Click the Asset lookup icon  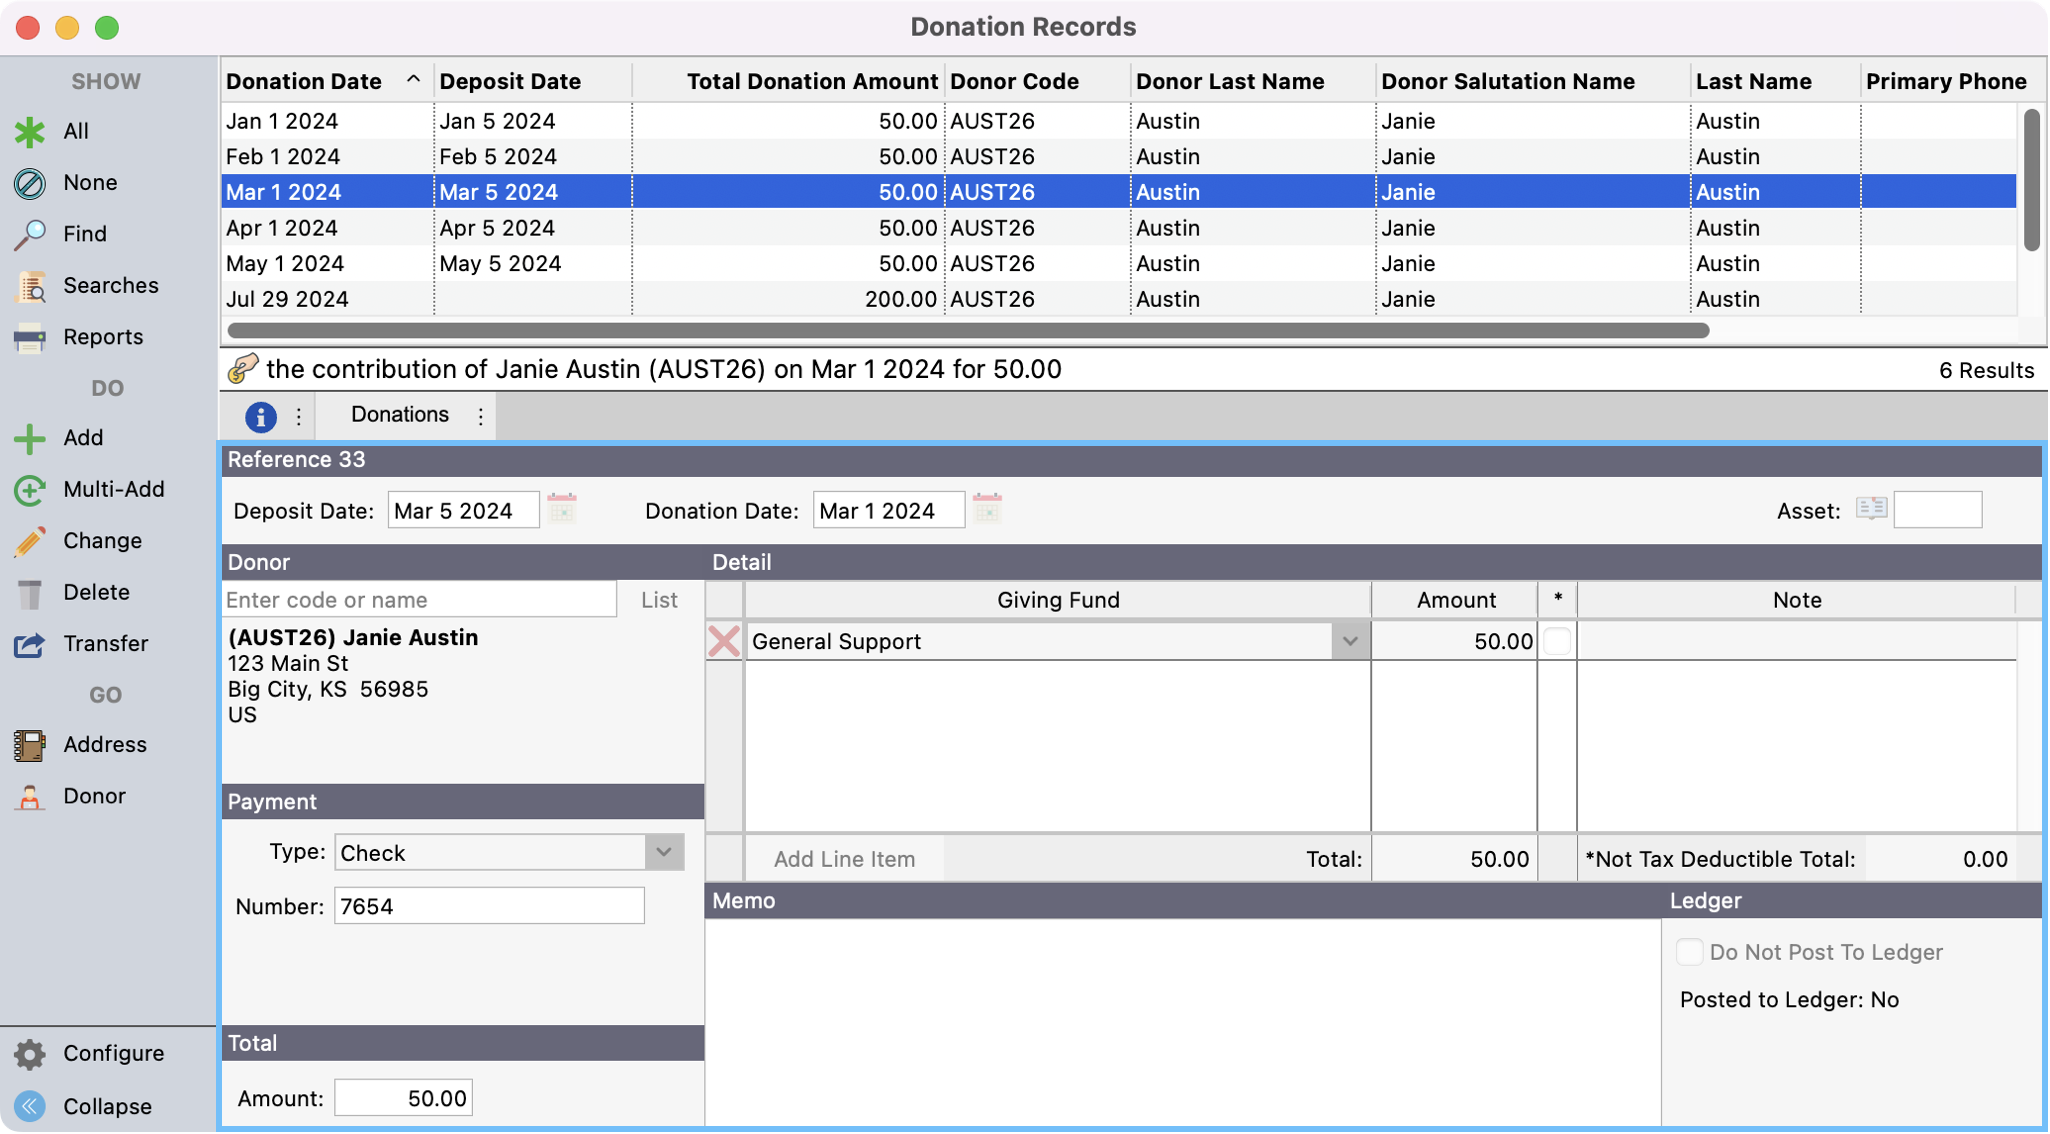tap(1871, 509)
